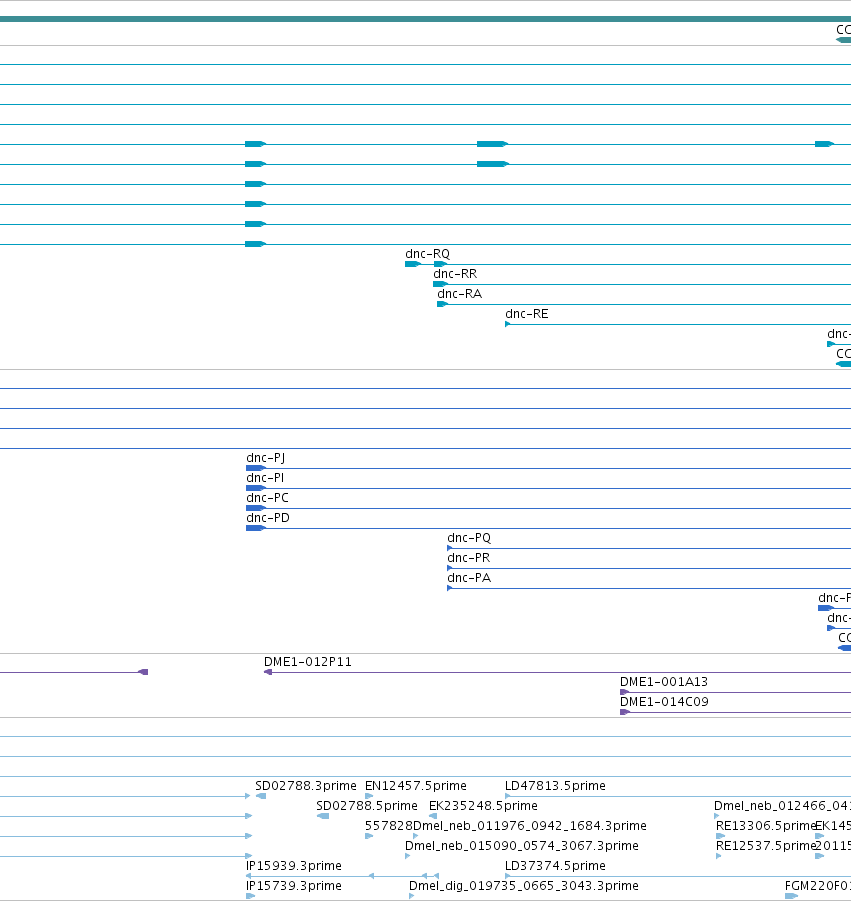The image size is (851, 901).
Task: Click the dnc-RA exon glyph
Action: coord(442,305)
